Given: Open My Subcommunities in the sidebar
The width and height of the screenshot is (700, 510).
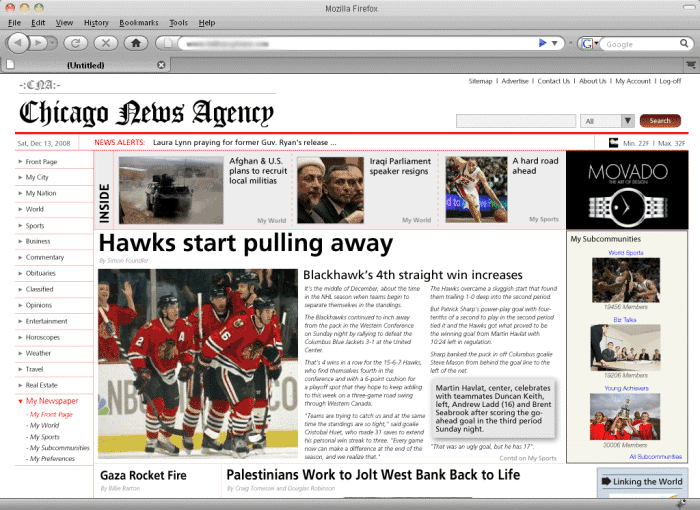Looking at the screenshot, I should pos(59,448).
